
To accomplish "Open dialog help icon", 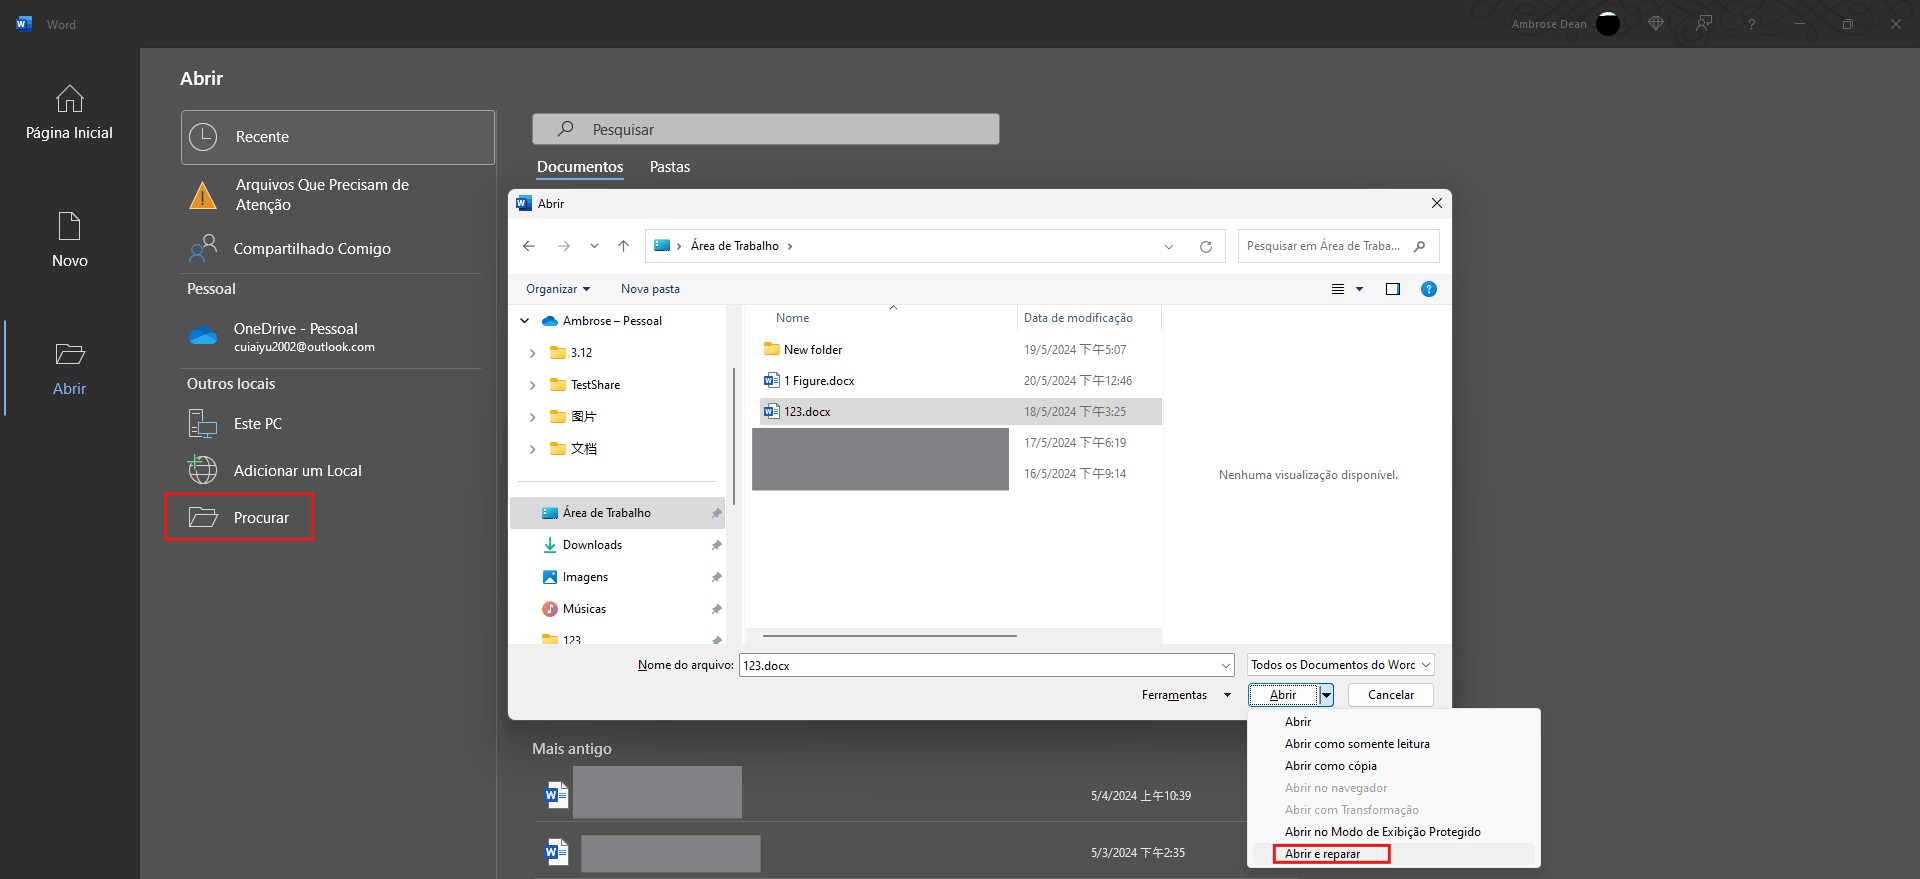I will click(x=1429, y=289).
